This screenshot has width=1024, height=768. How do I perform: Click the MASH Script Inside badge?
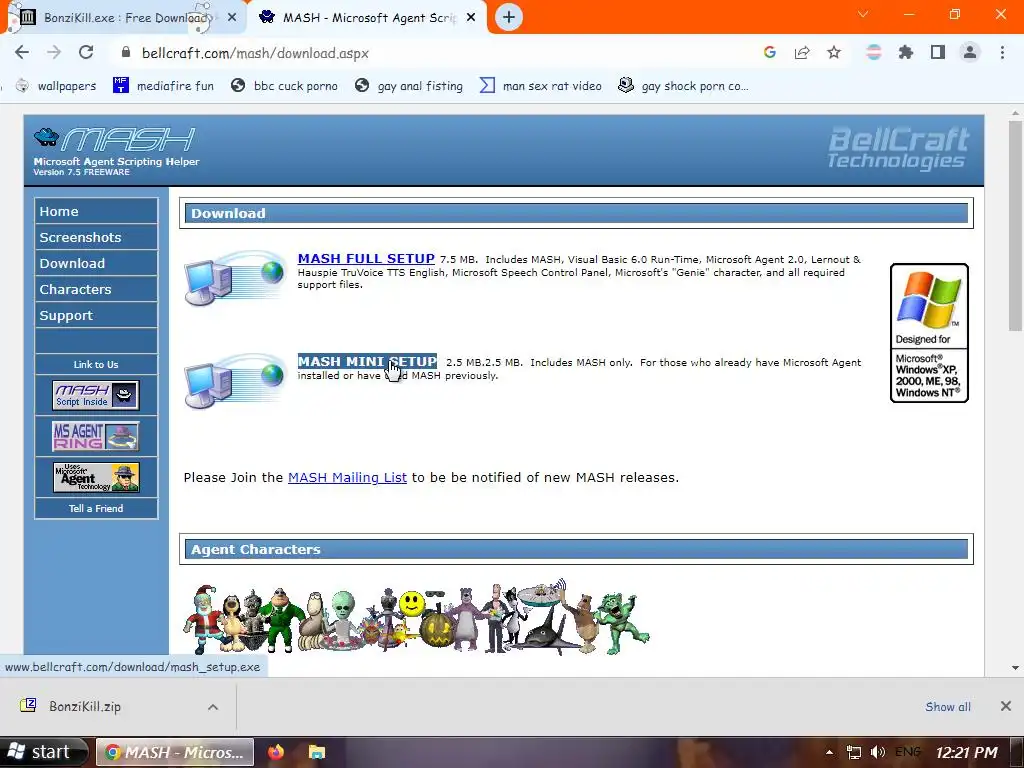coord(96,395)
